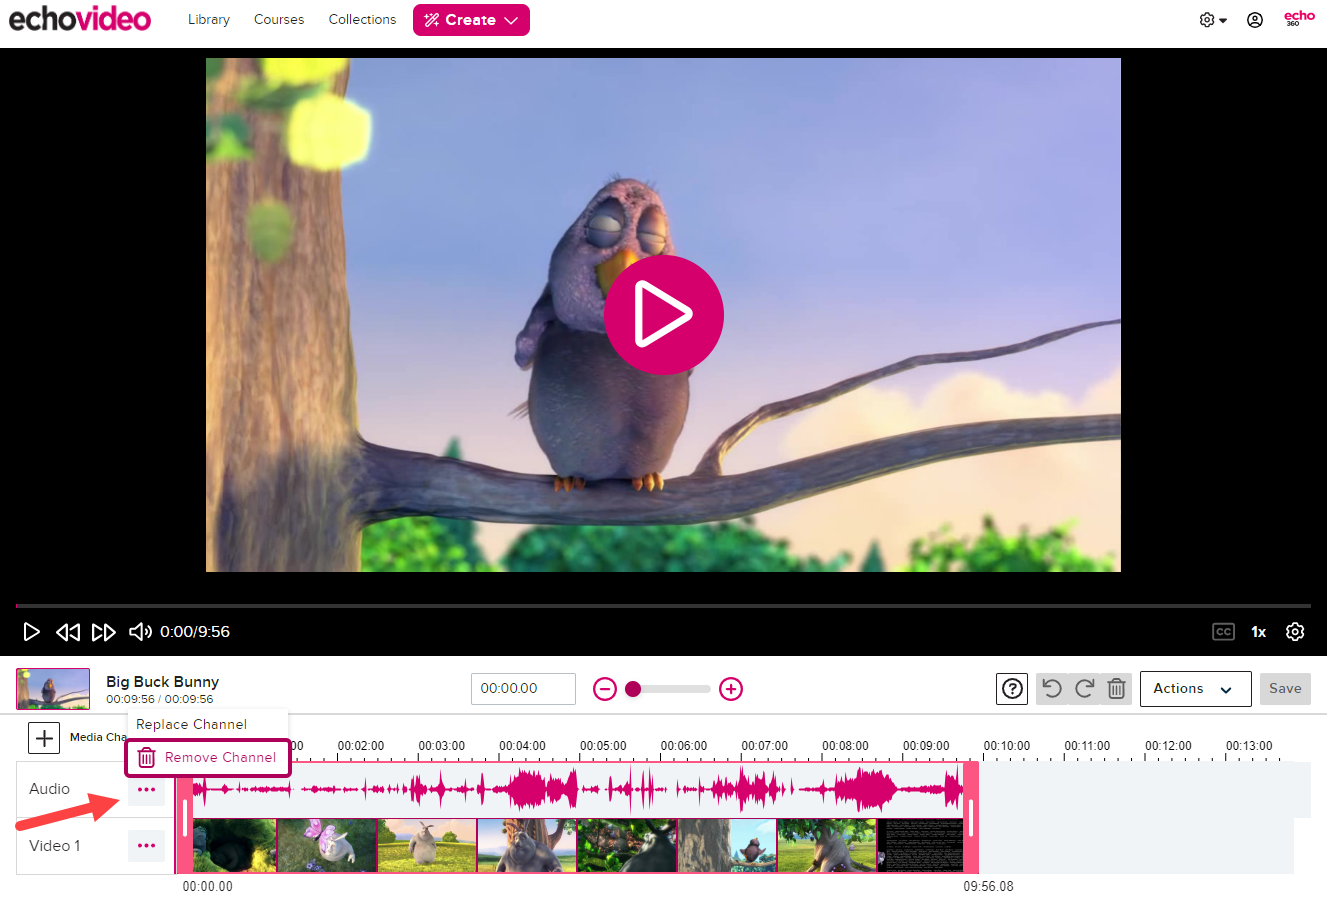
Task: Open the user account profile icon
Action: click(1255, 20)
